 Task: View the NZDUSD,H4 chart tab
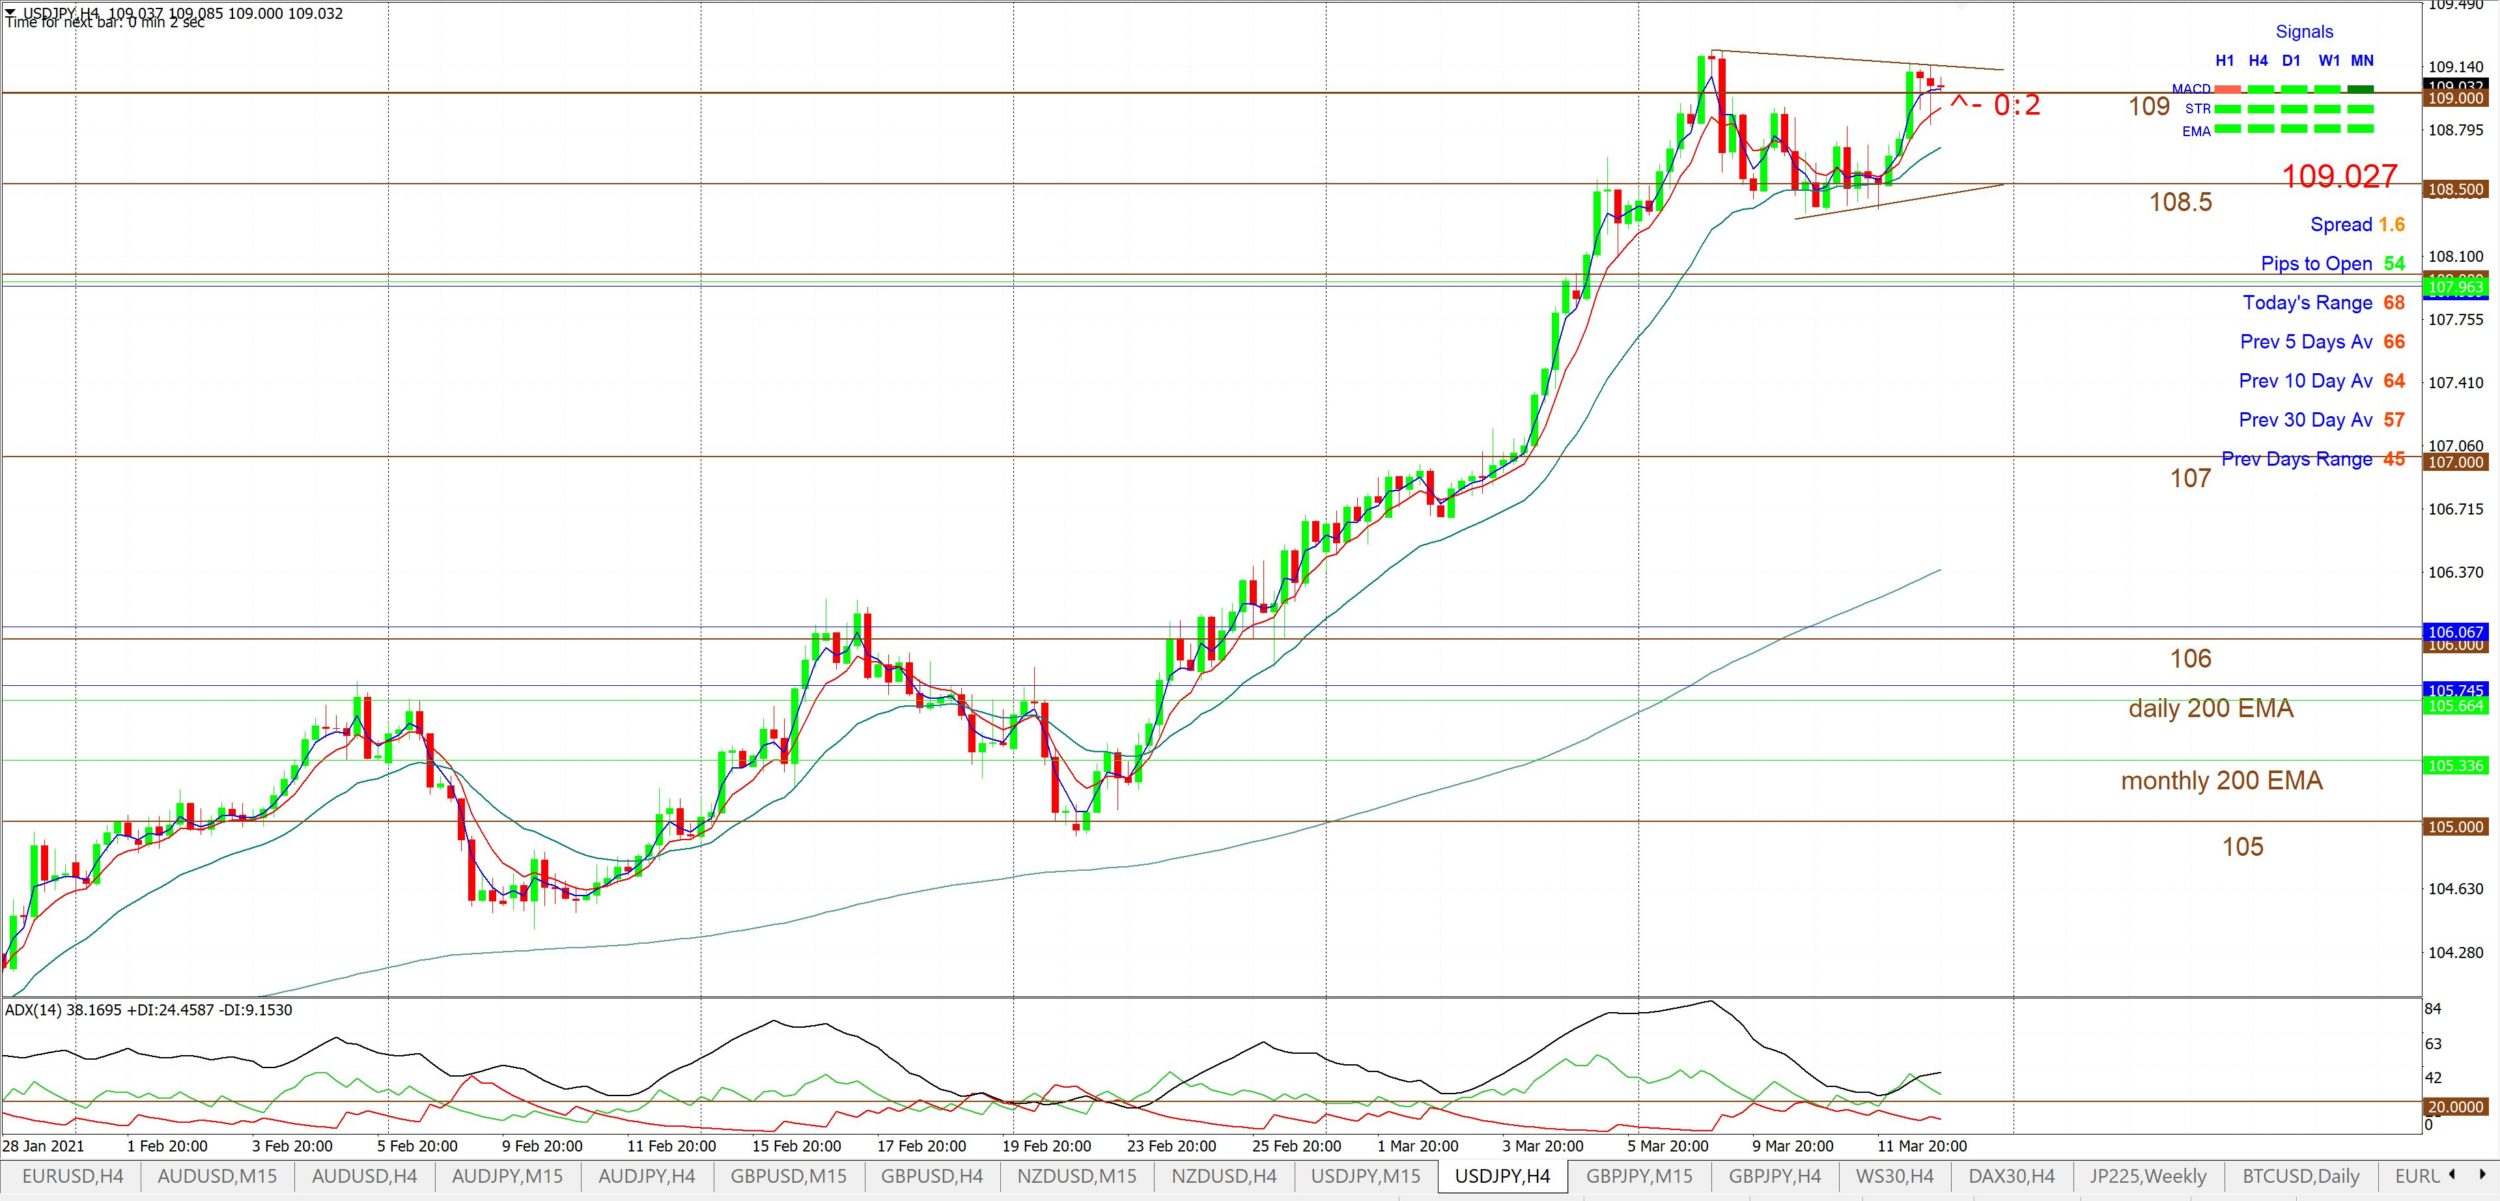(1223, 1176)
